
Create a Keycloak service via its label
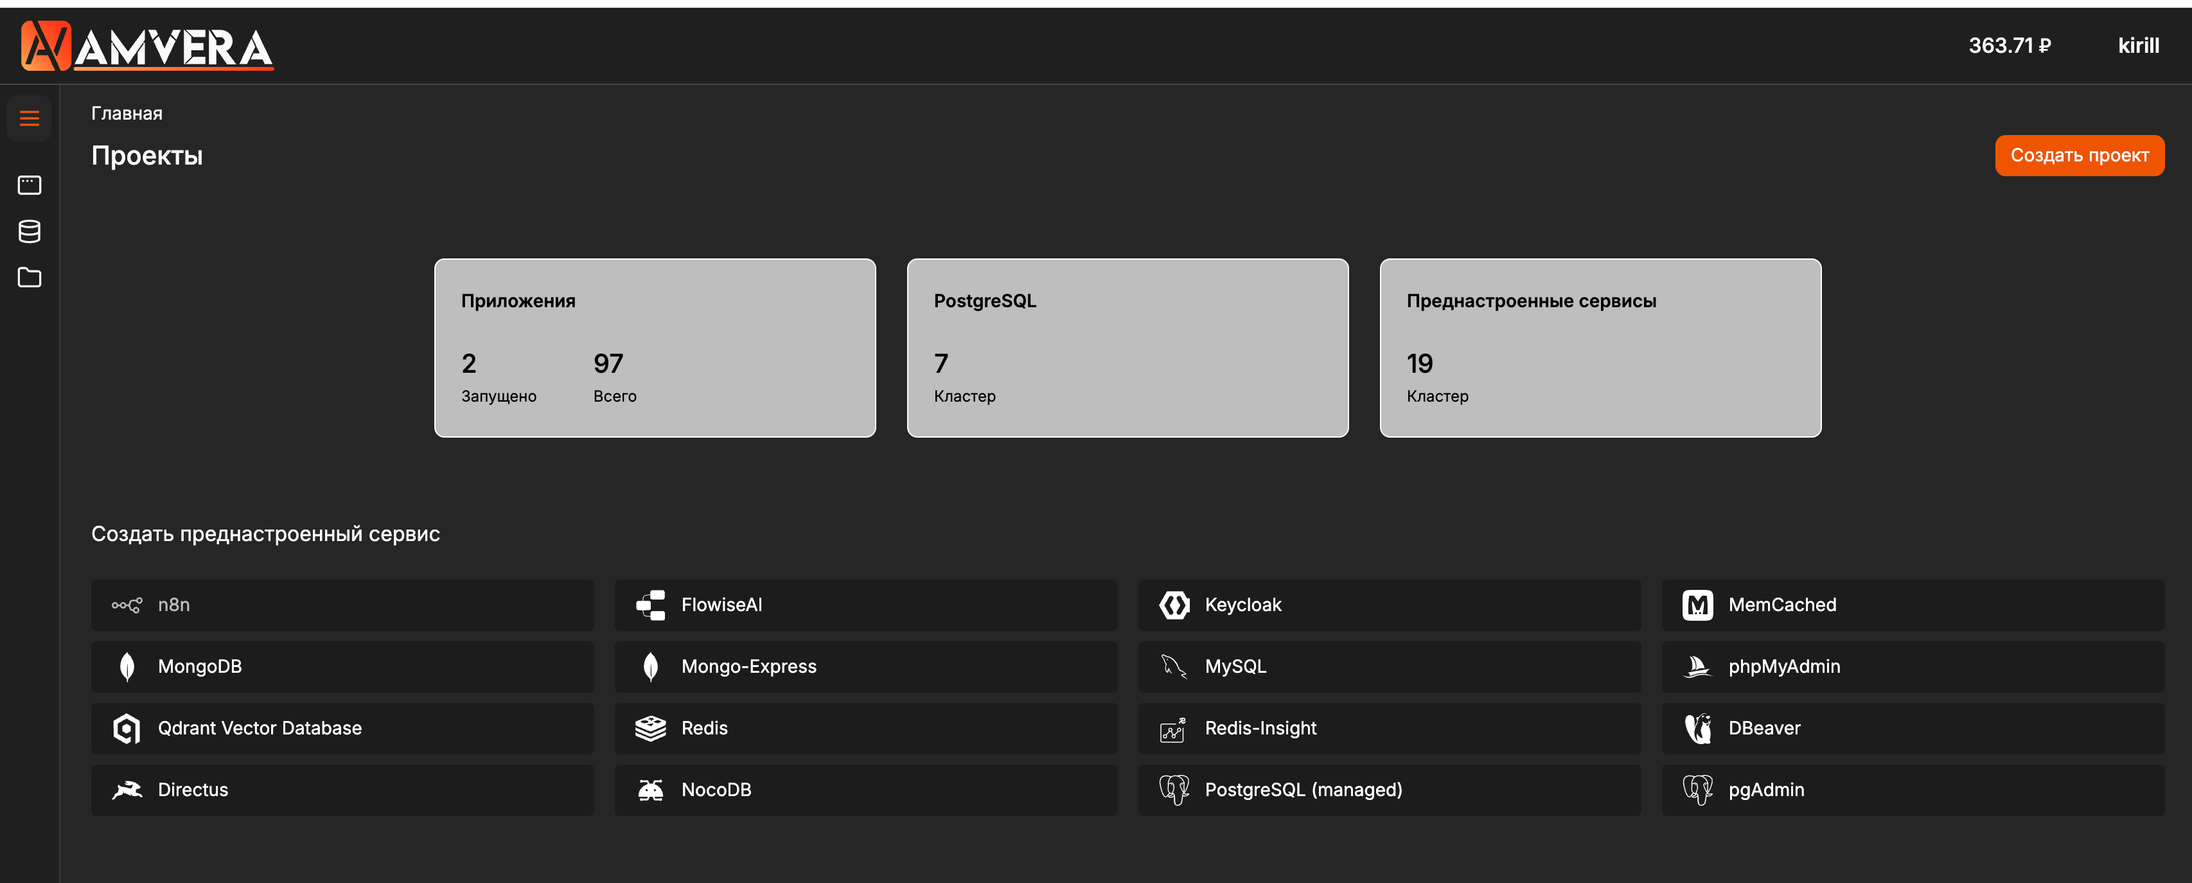(1243, 605)
